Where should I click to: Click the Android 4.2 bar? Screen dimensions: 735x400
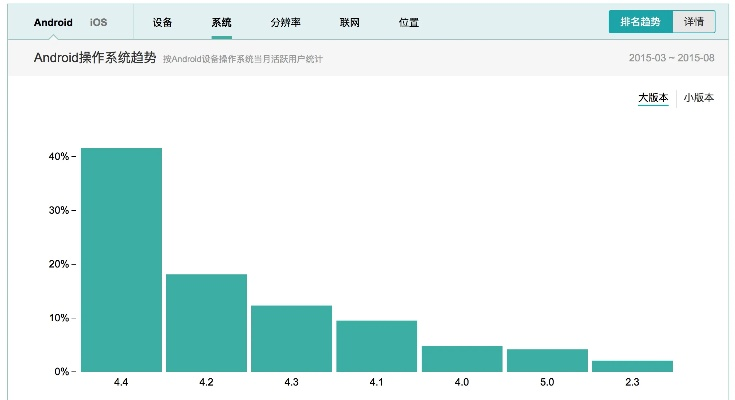click(206, 322)
